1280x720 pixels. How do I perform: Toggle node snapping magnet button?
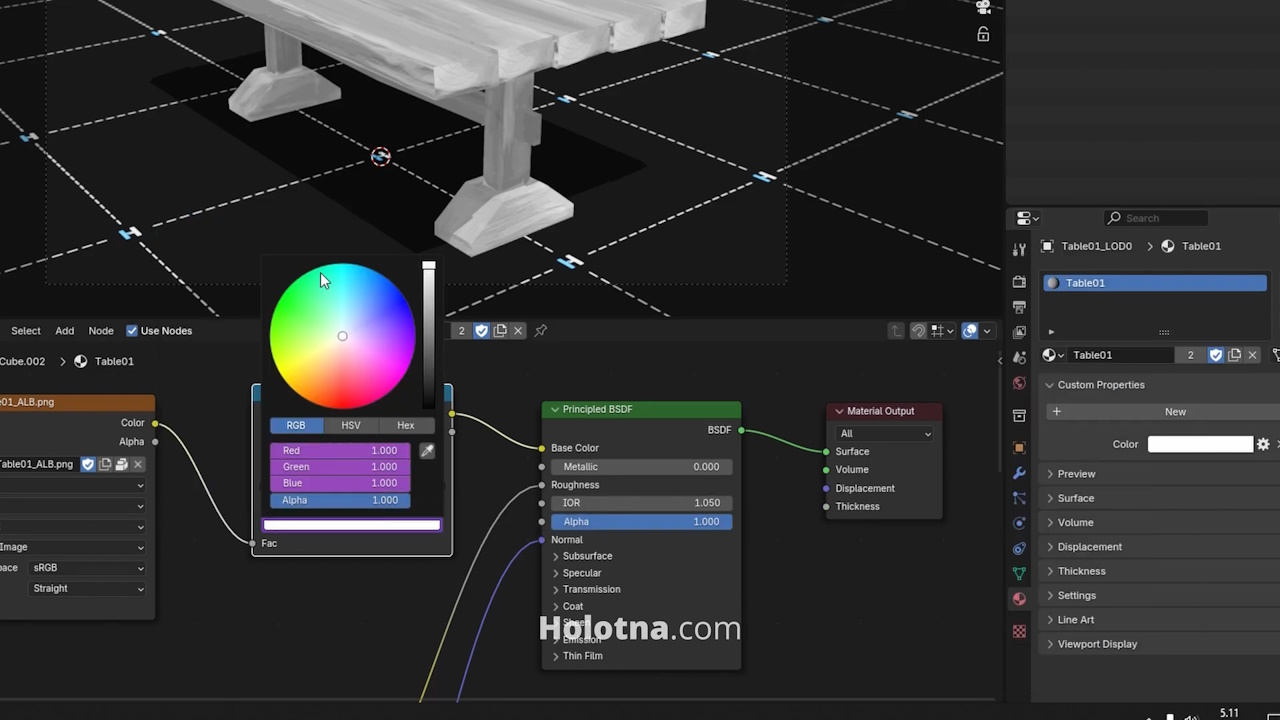click(918, 331)
